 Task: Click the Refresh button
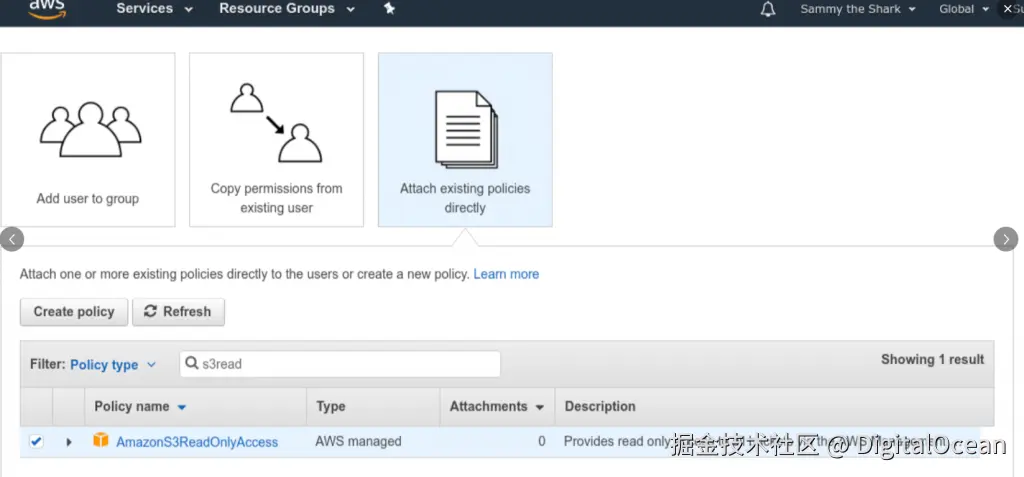(178, 312)
